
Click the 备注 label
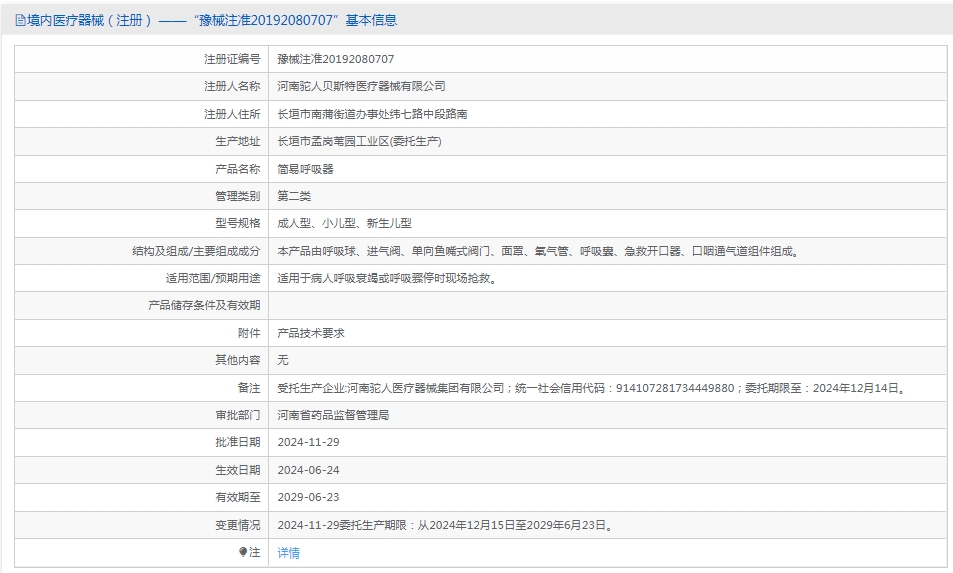tap(249, 388)
